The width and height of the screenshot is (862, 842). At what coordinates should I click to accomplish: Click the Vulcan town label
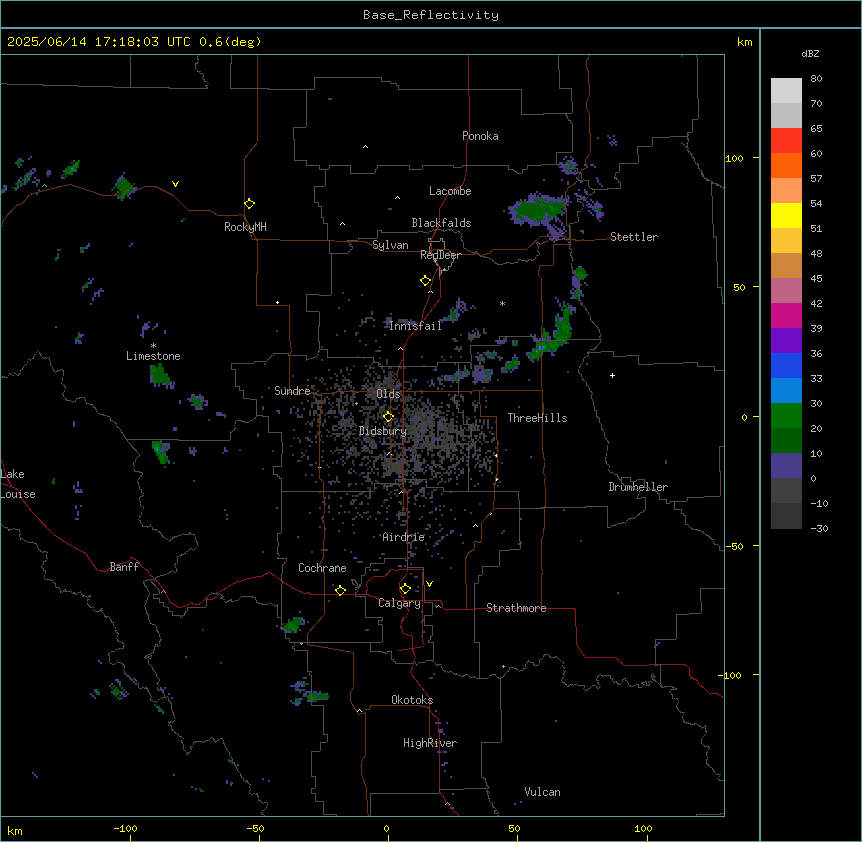(x=542, y=792)
